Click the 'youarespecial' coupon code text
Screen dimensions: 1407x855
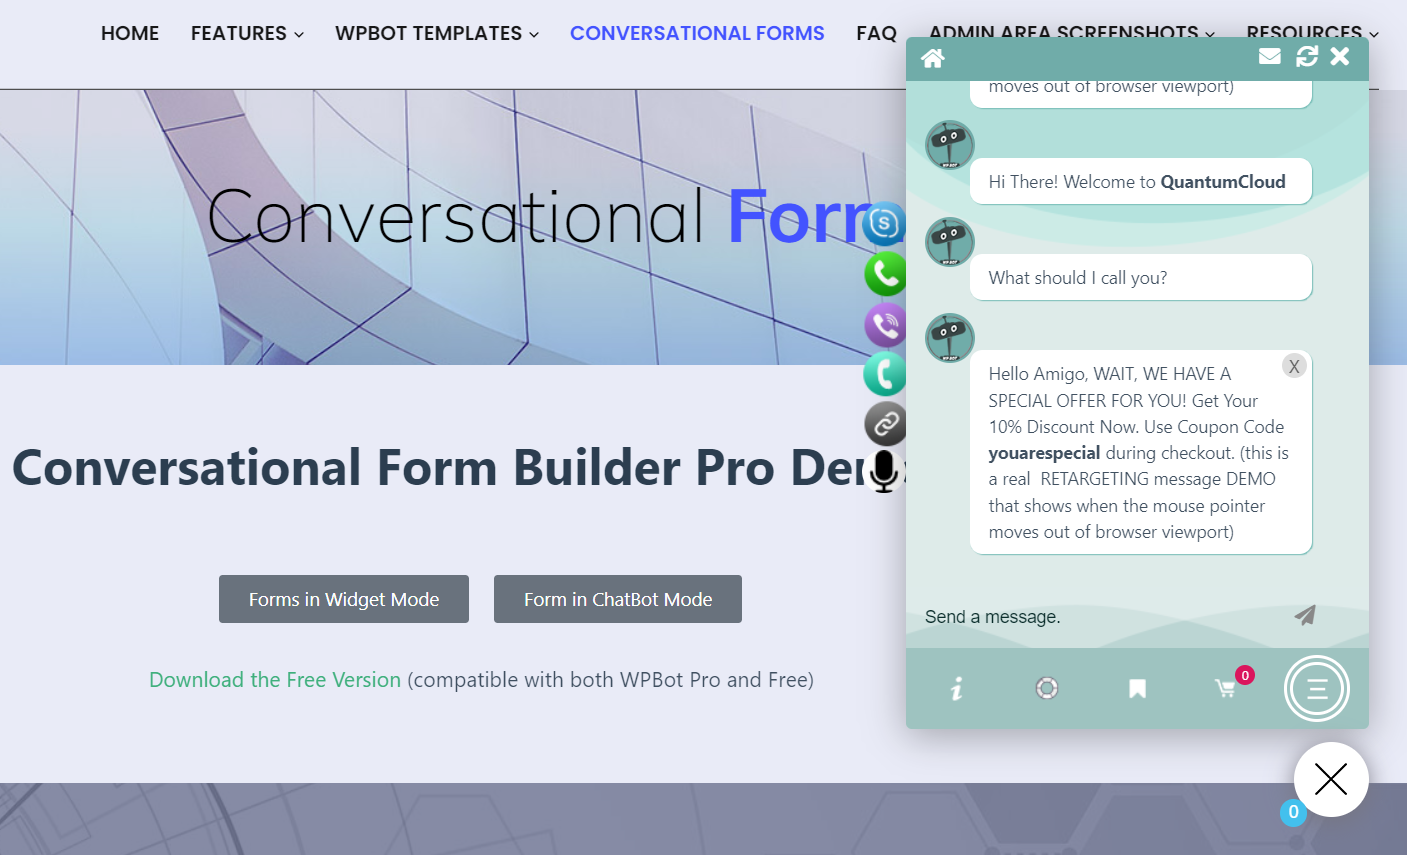tap(1044, 453)
